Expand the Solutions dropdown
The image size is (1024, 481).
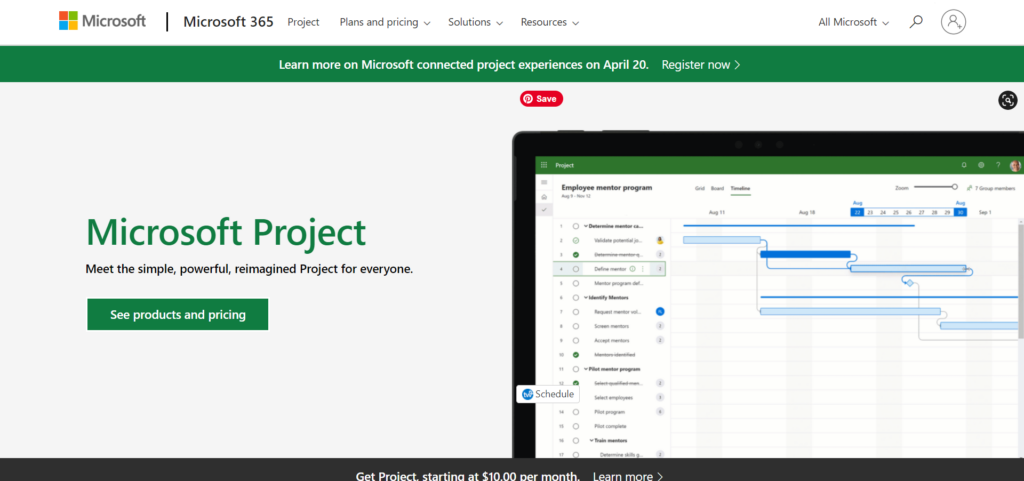tap(475, 22)
